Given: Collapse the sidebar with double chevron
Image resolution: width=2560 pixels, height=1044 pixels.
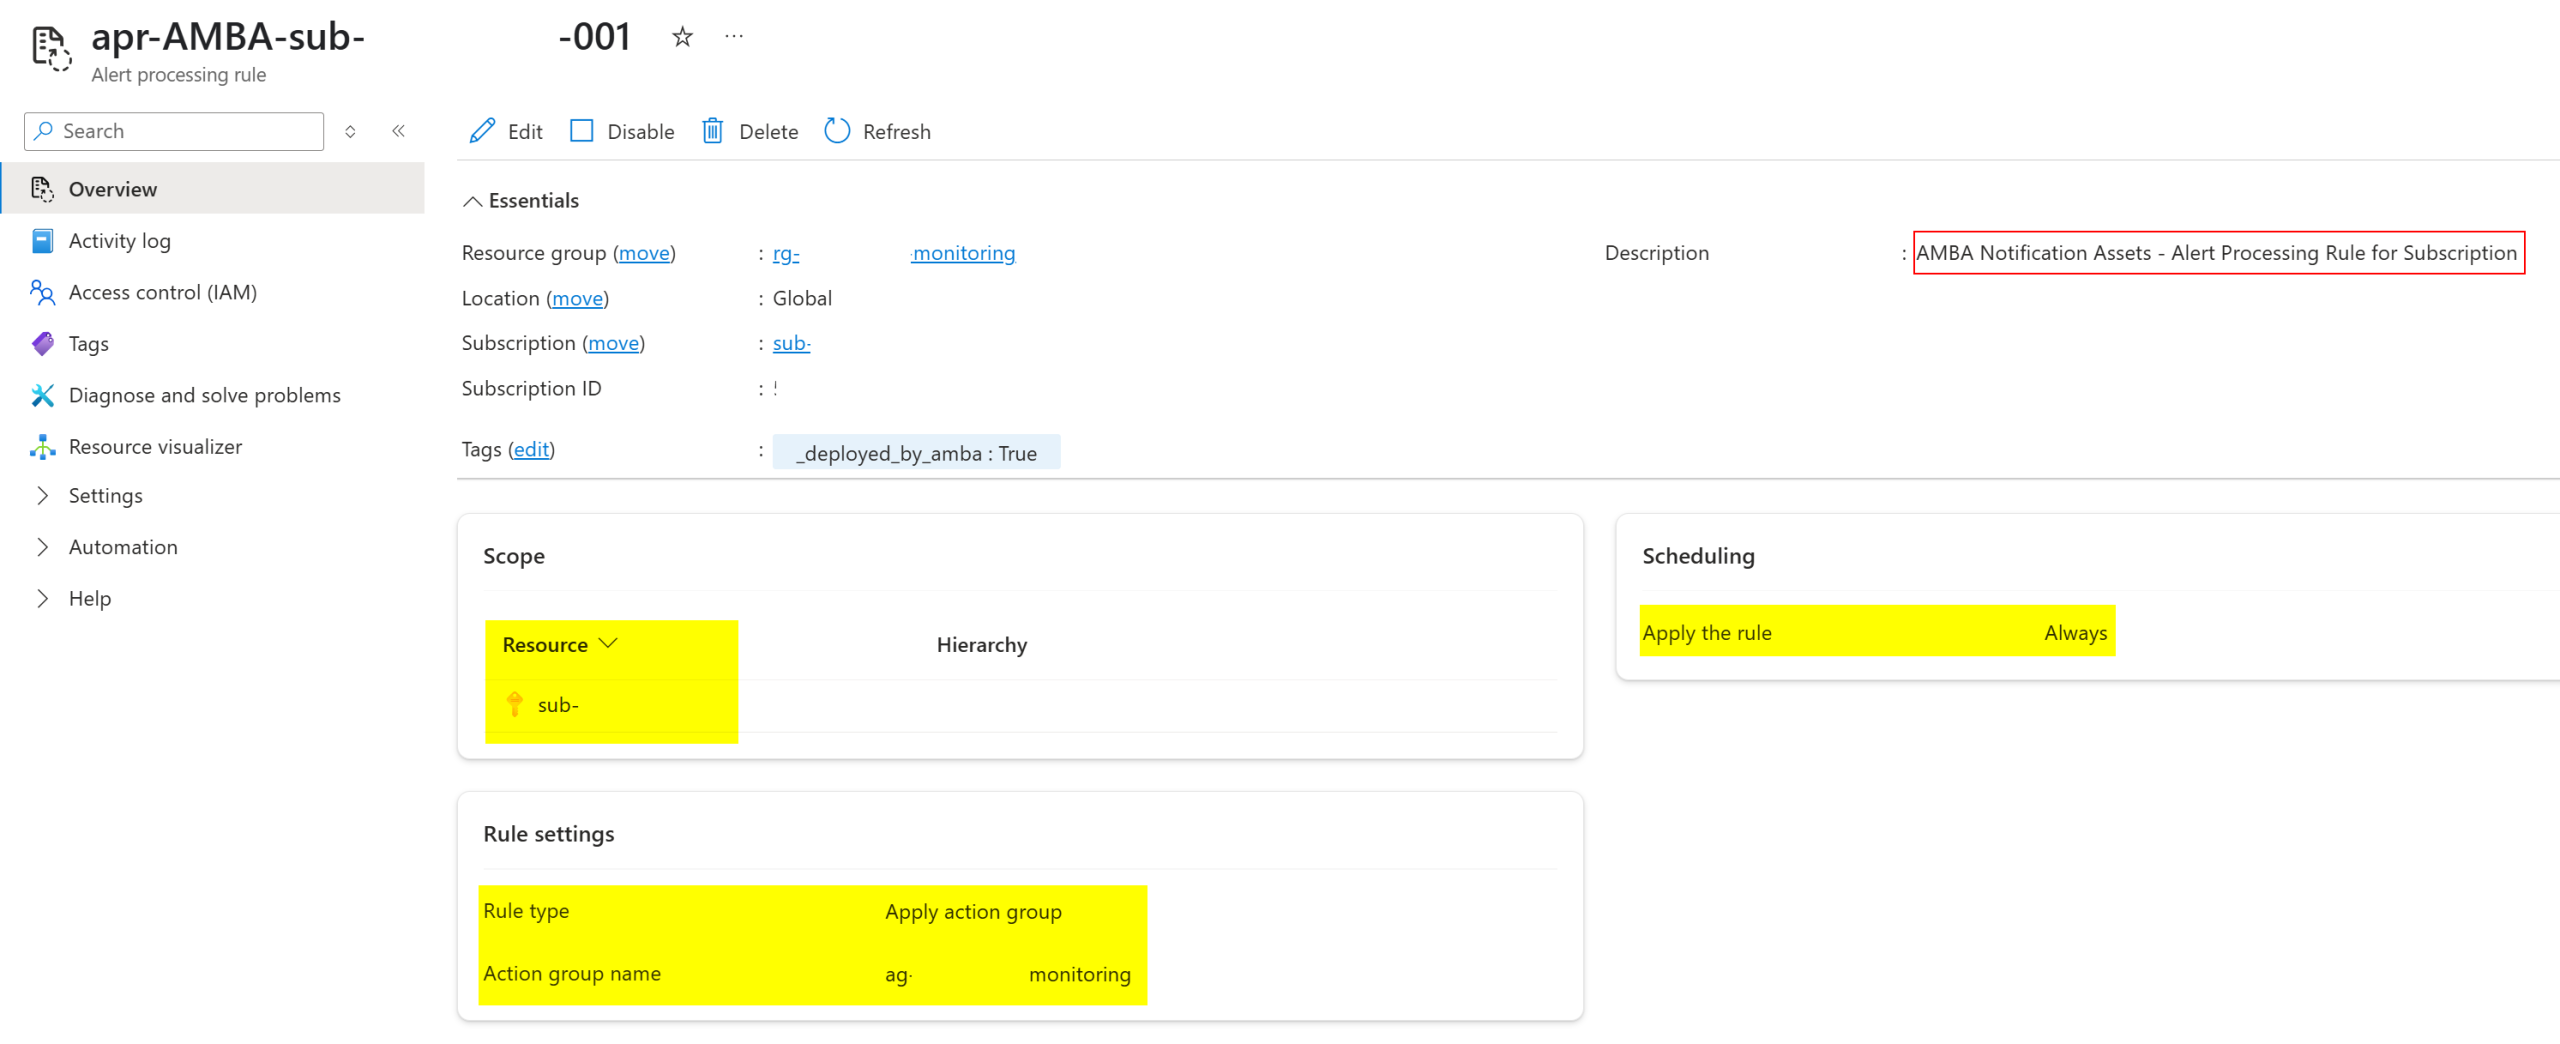Looking at the screenshot, I should pyautogui.click(x=398, y=131).
